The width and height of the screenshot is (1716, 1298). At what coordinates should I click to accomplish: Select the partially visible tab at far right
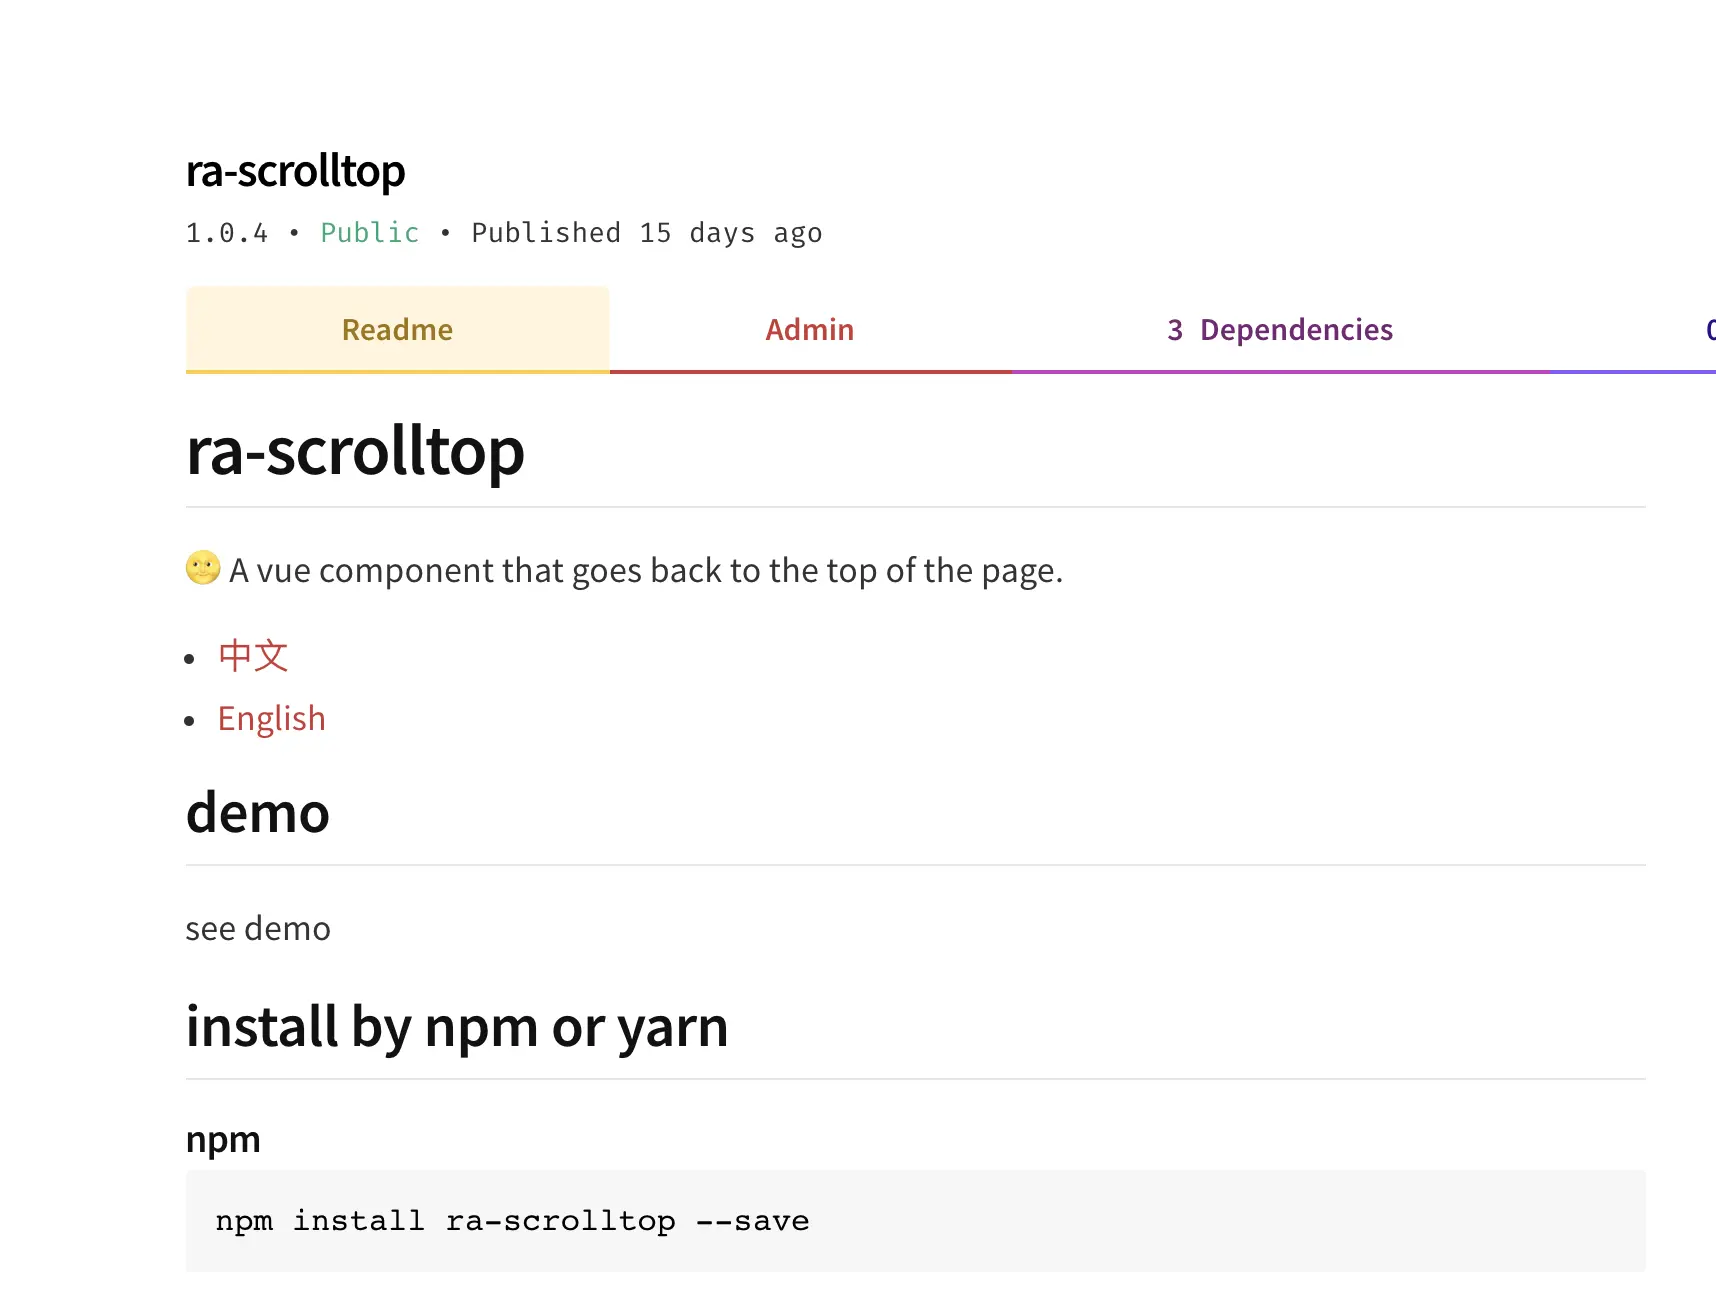point(1708,330)
